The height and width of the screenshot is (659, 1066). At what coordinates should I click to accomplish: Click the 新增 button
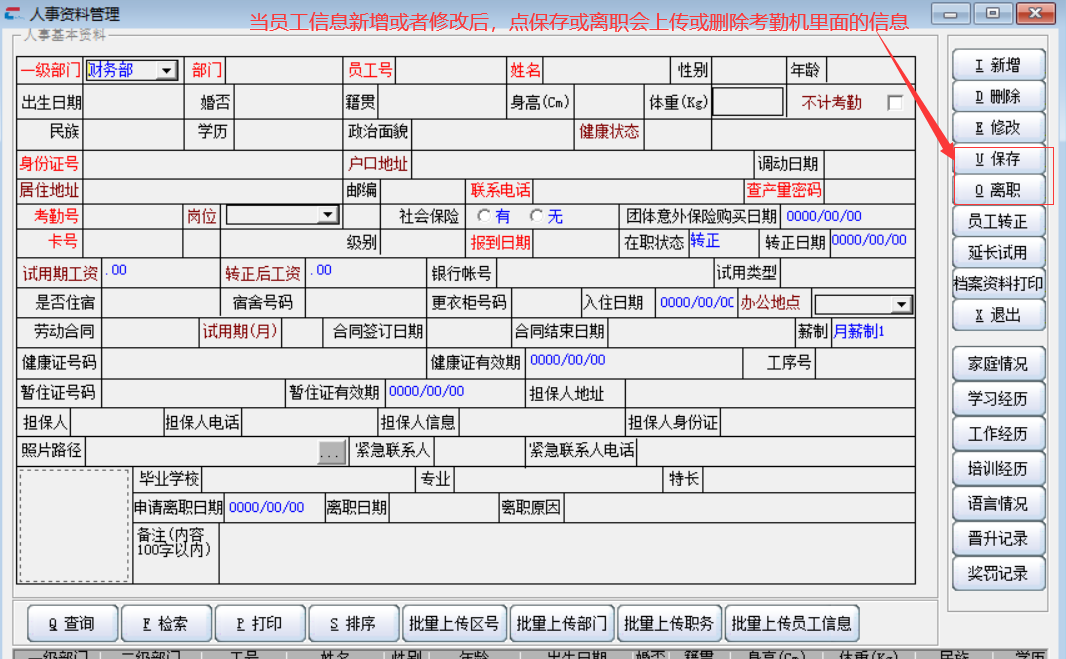click(998, 65)
